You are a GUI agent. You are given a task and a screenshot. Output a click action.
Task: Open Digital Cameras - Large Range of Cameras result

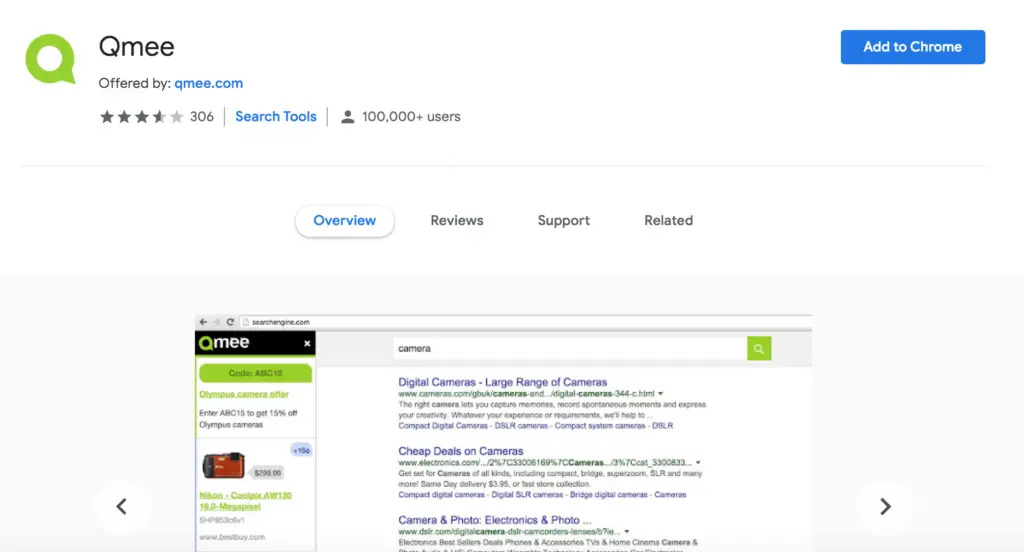pos(502,382)
